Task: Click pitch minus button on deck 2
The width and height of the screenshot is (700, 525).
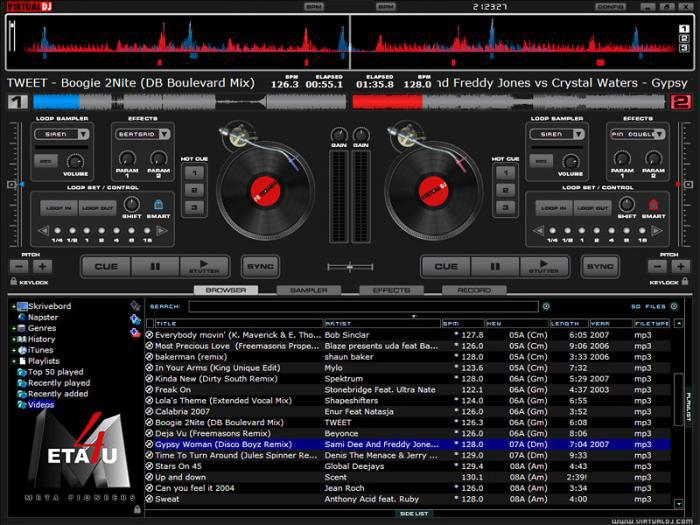Action: click(x=657, y=267)
